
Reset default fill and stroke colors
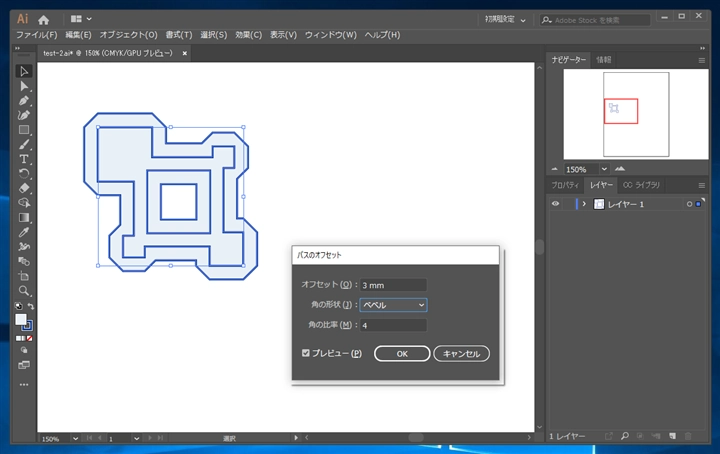[x=18, y=306]
